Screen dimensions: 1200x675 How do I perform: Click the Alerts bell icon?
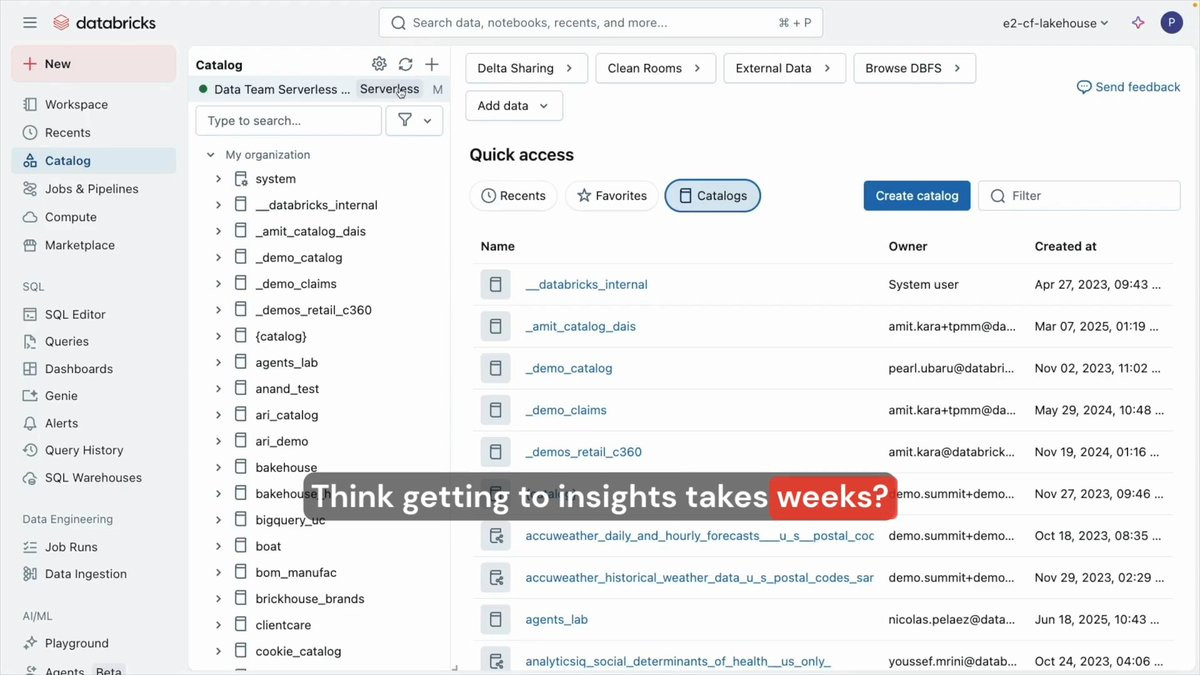pyautogui.click(x=30, y=423)
